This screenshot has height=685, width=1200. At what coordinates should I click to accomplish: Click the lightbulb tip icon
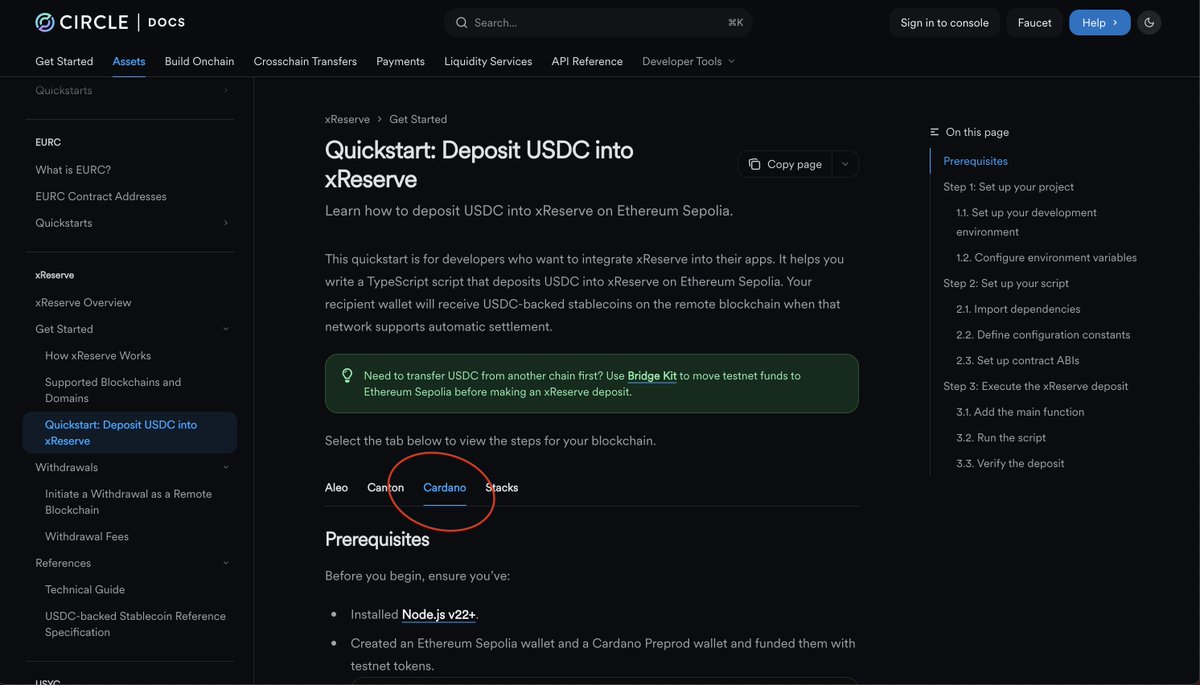pyautogui.click(x=347, y=376)
